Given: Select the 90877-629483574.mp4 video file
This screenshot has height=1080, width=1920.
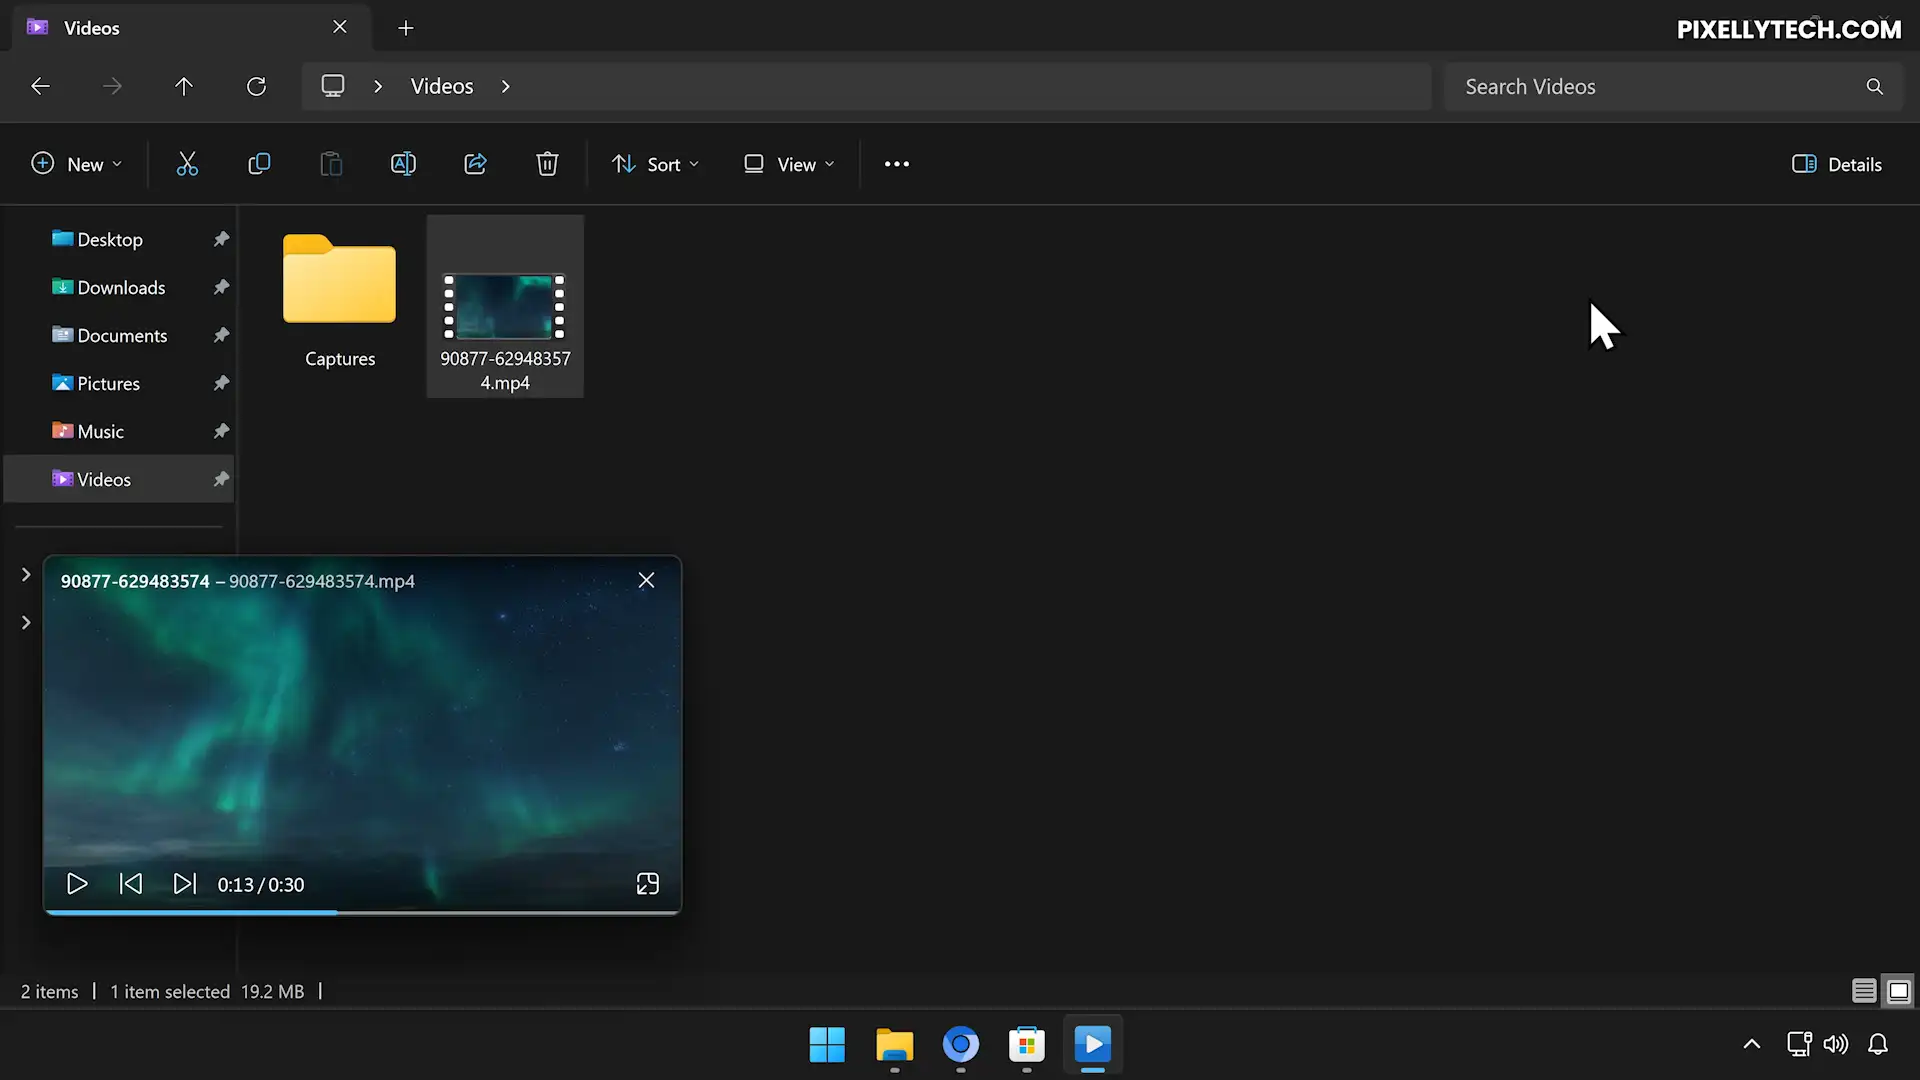Looking at the screenshot, I should coord(505,306).
